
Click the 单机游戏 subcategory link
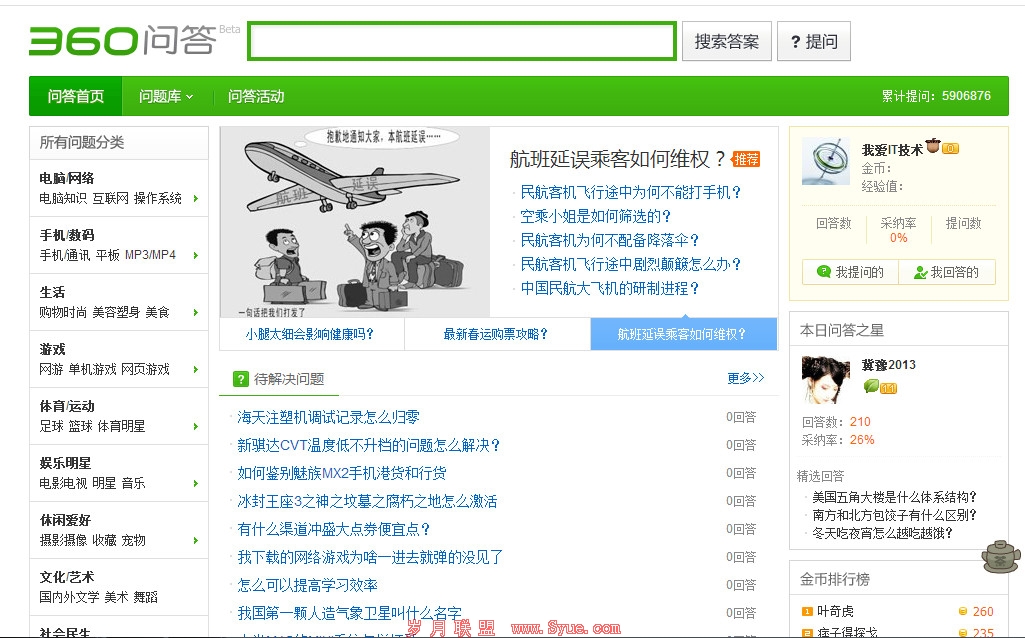point(92,369)
